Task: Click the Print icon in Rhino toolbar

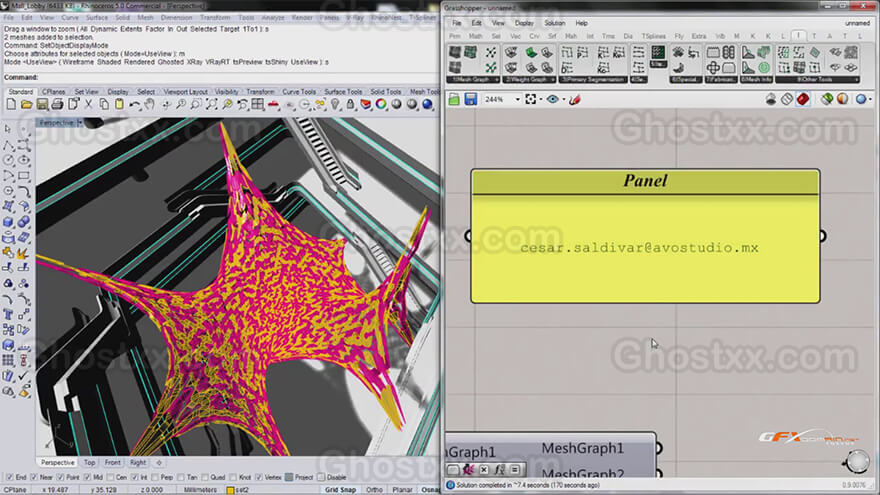Action: tap(57, 104)
